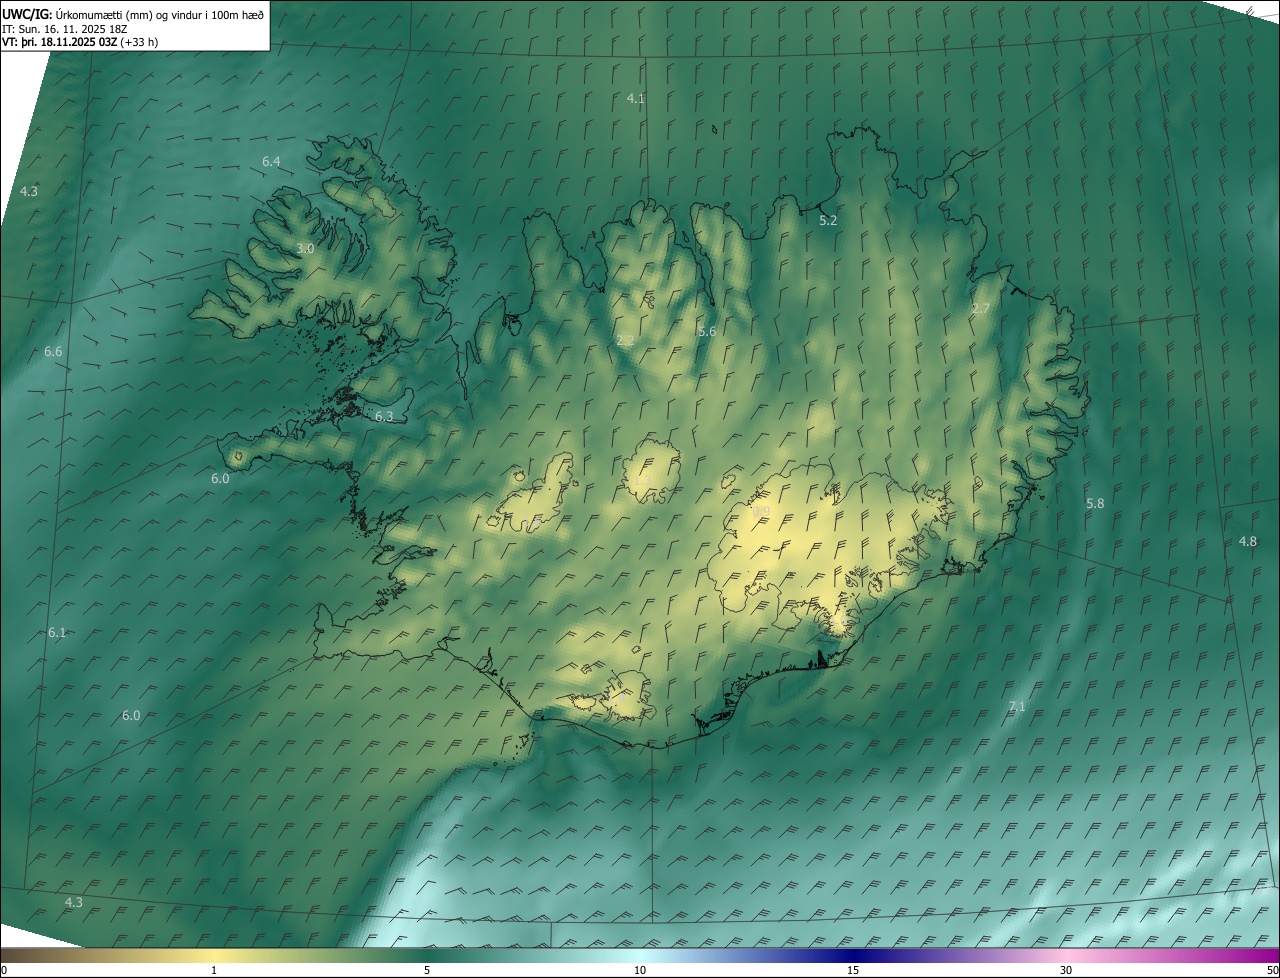Click the 6.6 precipitation value label

pyautogui.click(x=53, y=351)
